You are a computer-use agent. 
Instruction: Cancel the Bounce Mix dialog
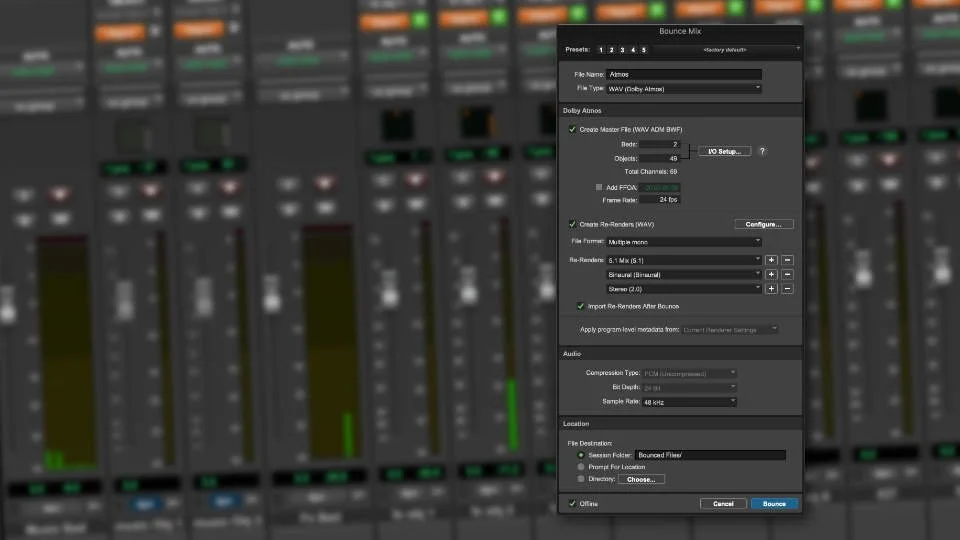click(x=723, y=504)
